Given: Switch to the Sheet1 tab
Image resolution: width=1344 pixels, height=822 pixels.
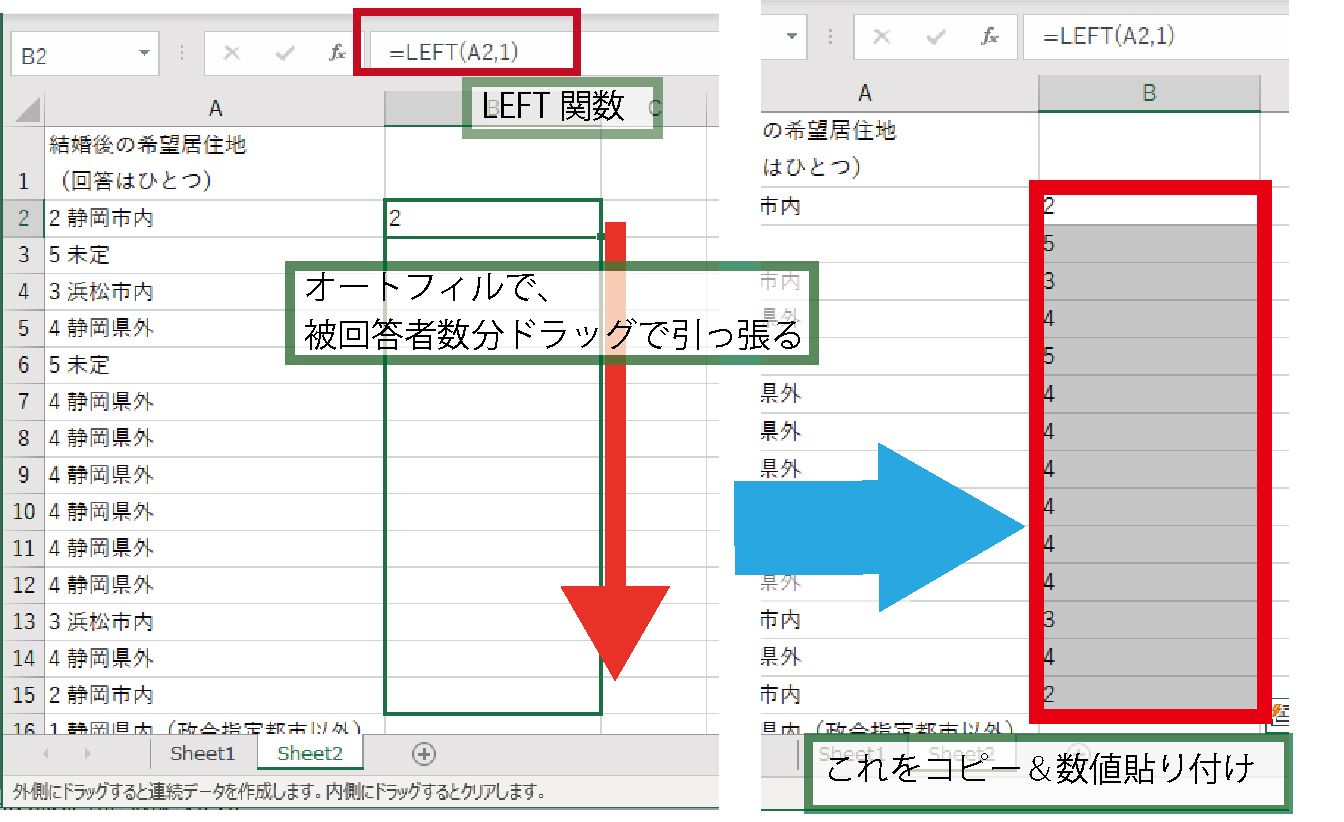Looking at the screenshot, I should pos(203,754).
